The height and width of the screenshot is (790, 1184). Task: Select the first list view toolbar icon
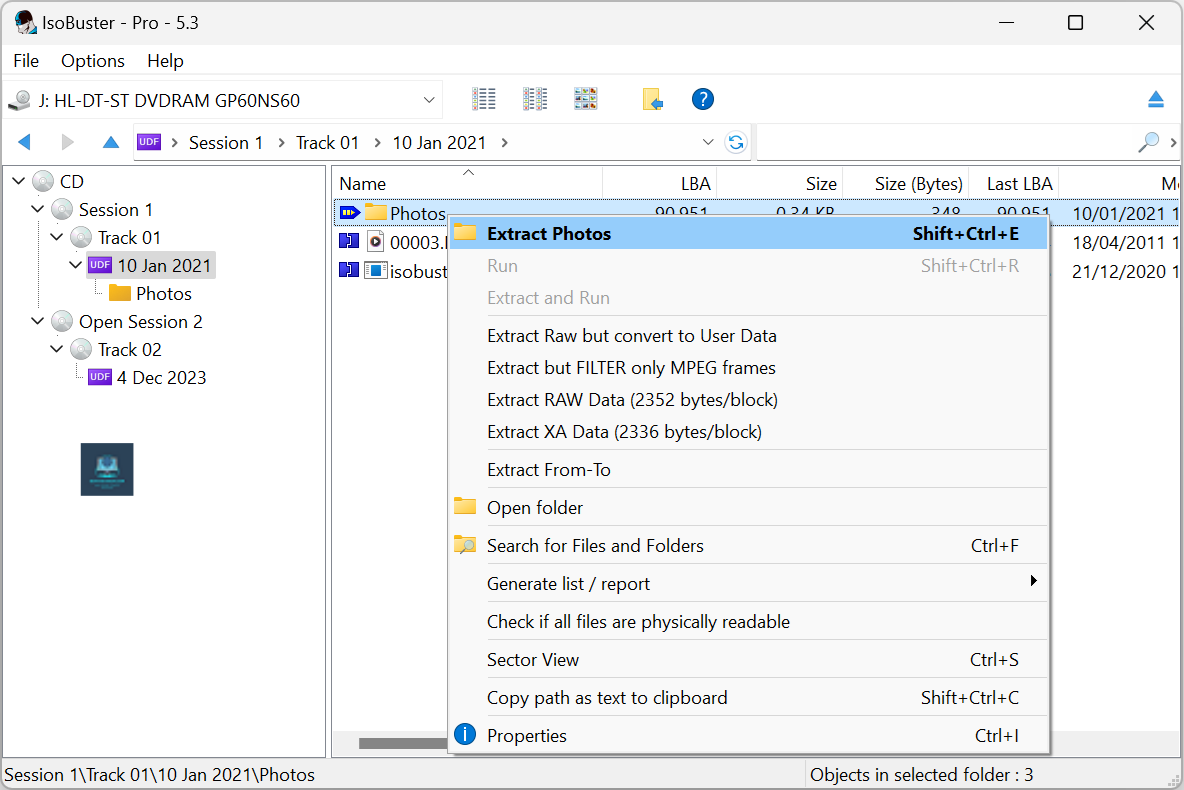point(484,99)
